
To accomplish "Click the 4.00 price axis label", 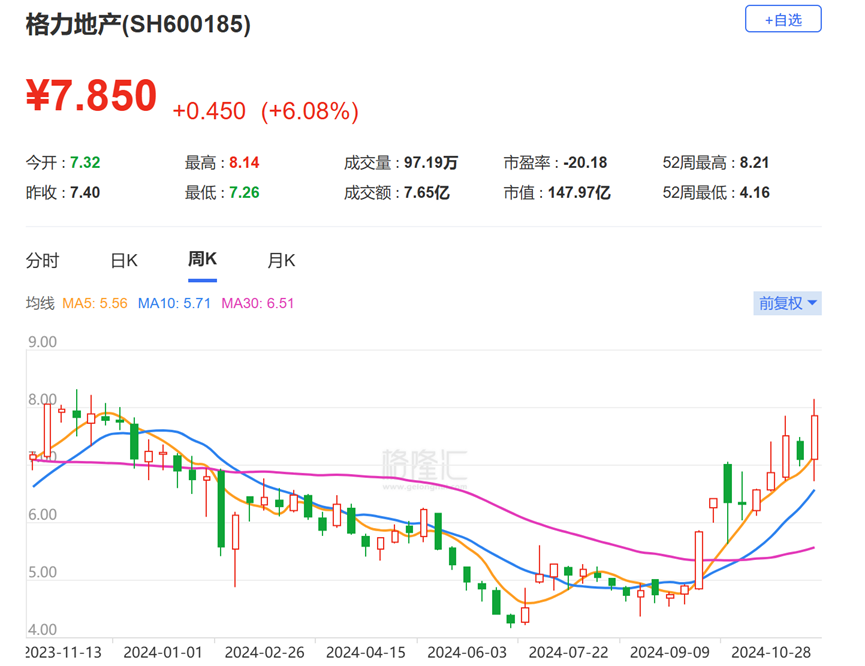I will coord(42,630).
